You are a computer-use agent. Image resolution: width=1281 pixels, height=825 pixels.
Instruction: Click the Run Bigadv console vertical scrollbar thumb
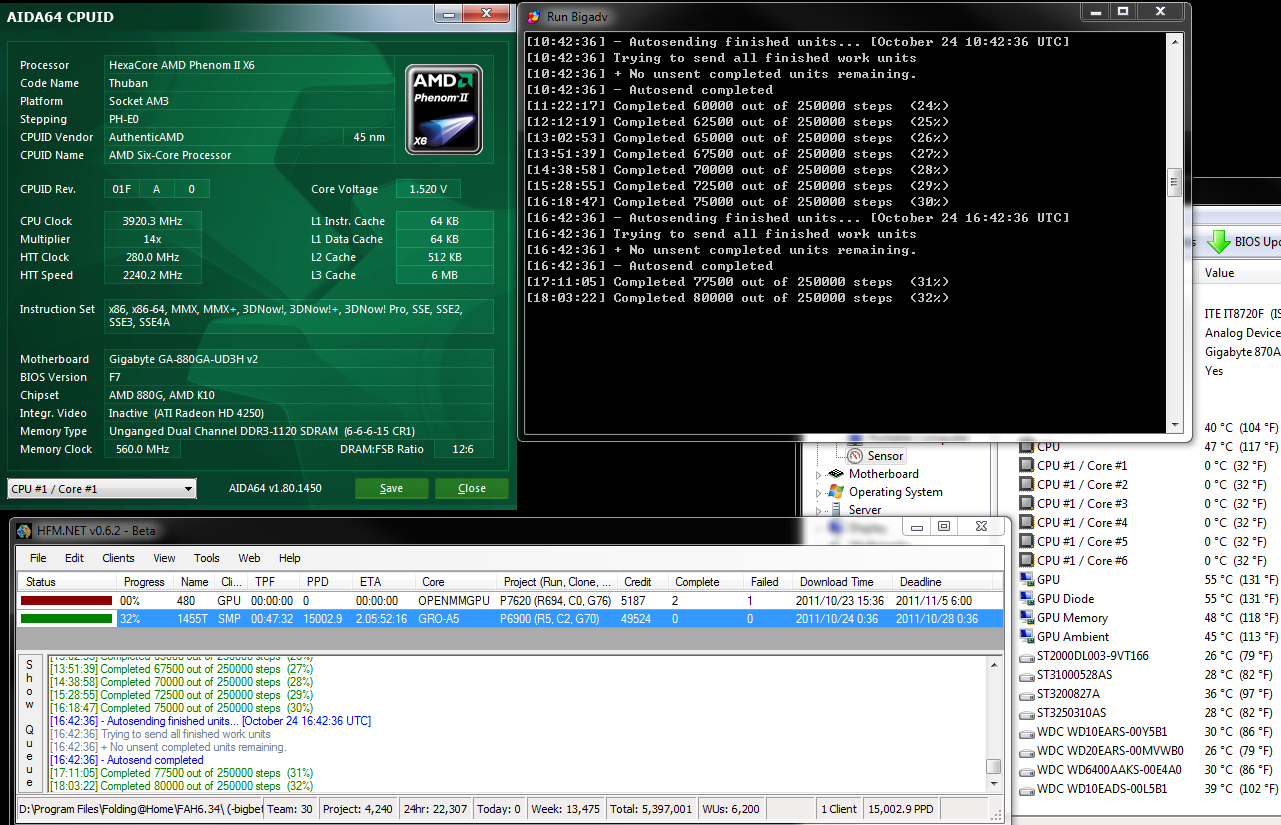tap(1175, 183)
